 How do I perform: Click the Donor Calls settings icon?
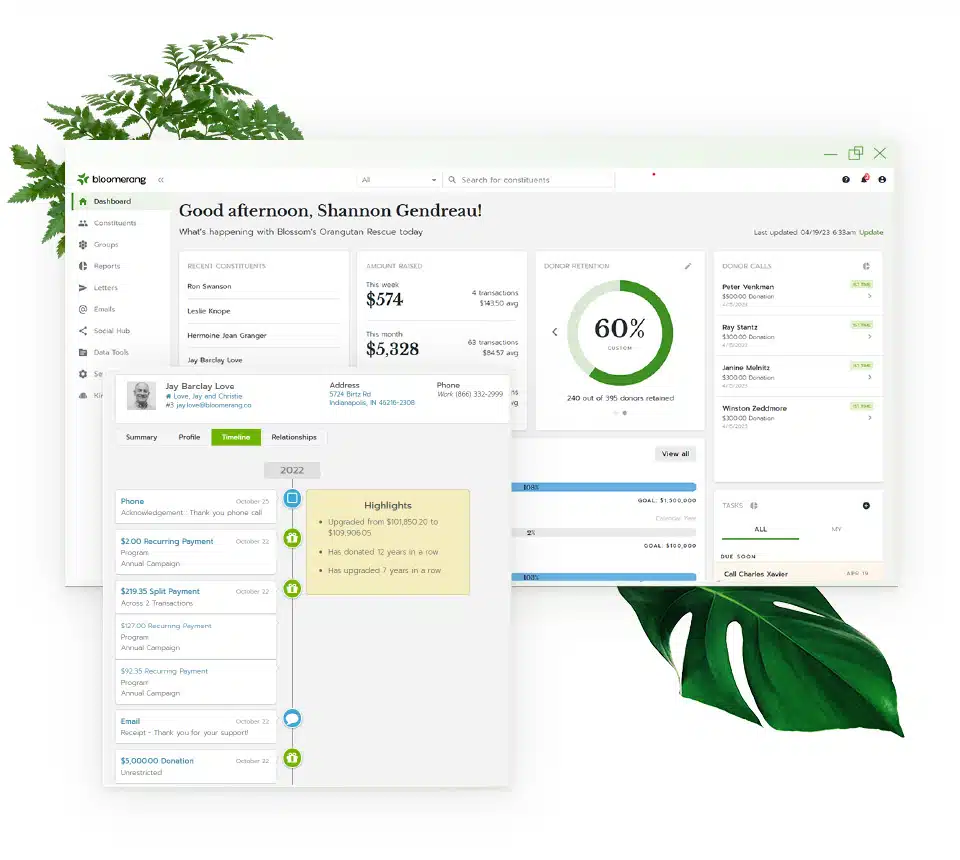866,266
